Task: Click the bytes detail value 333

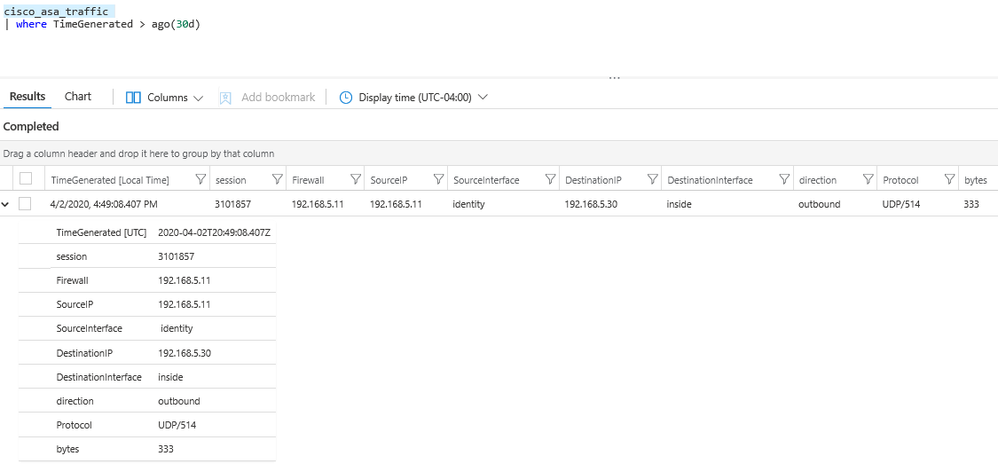Action: pyautogui.click(x=166, y=449)
